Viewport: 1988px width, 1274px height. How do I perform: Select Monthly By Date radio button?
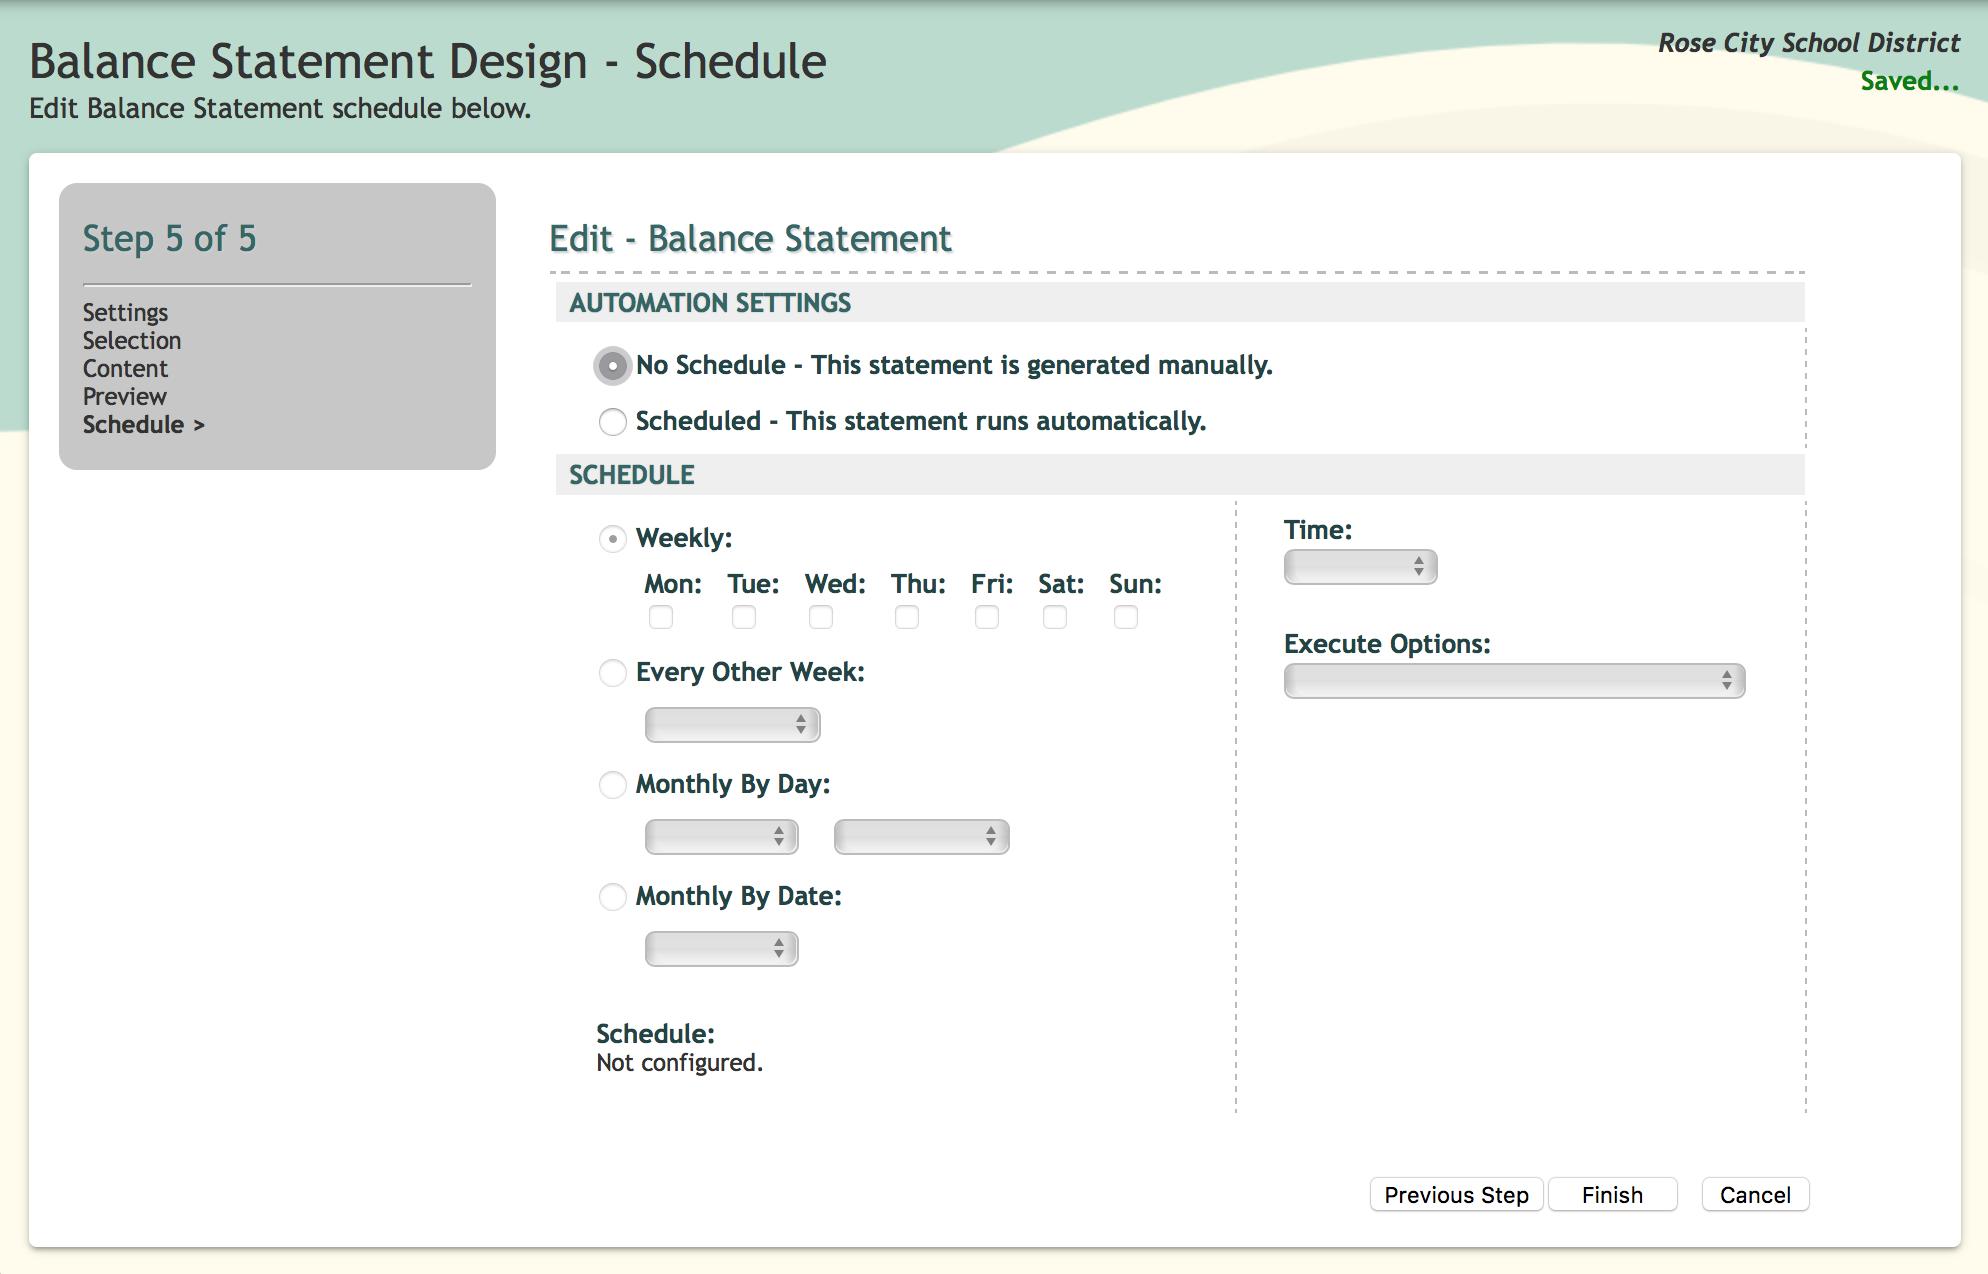pyautogui.click(x=613, y=897)
